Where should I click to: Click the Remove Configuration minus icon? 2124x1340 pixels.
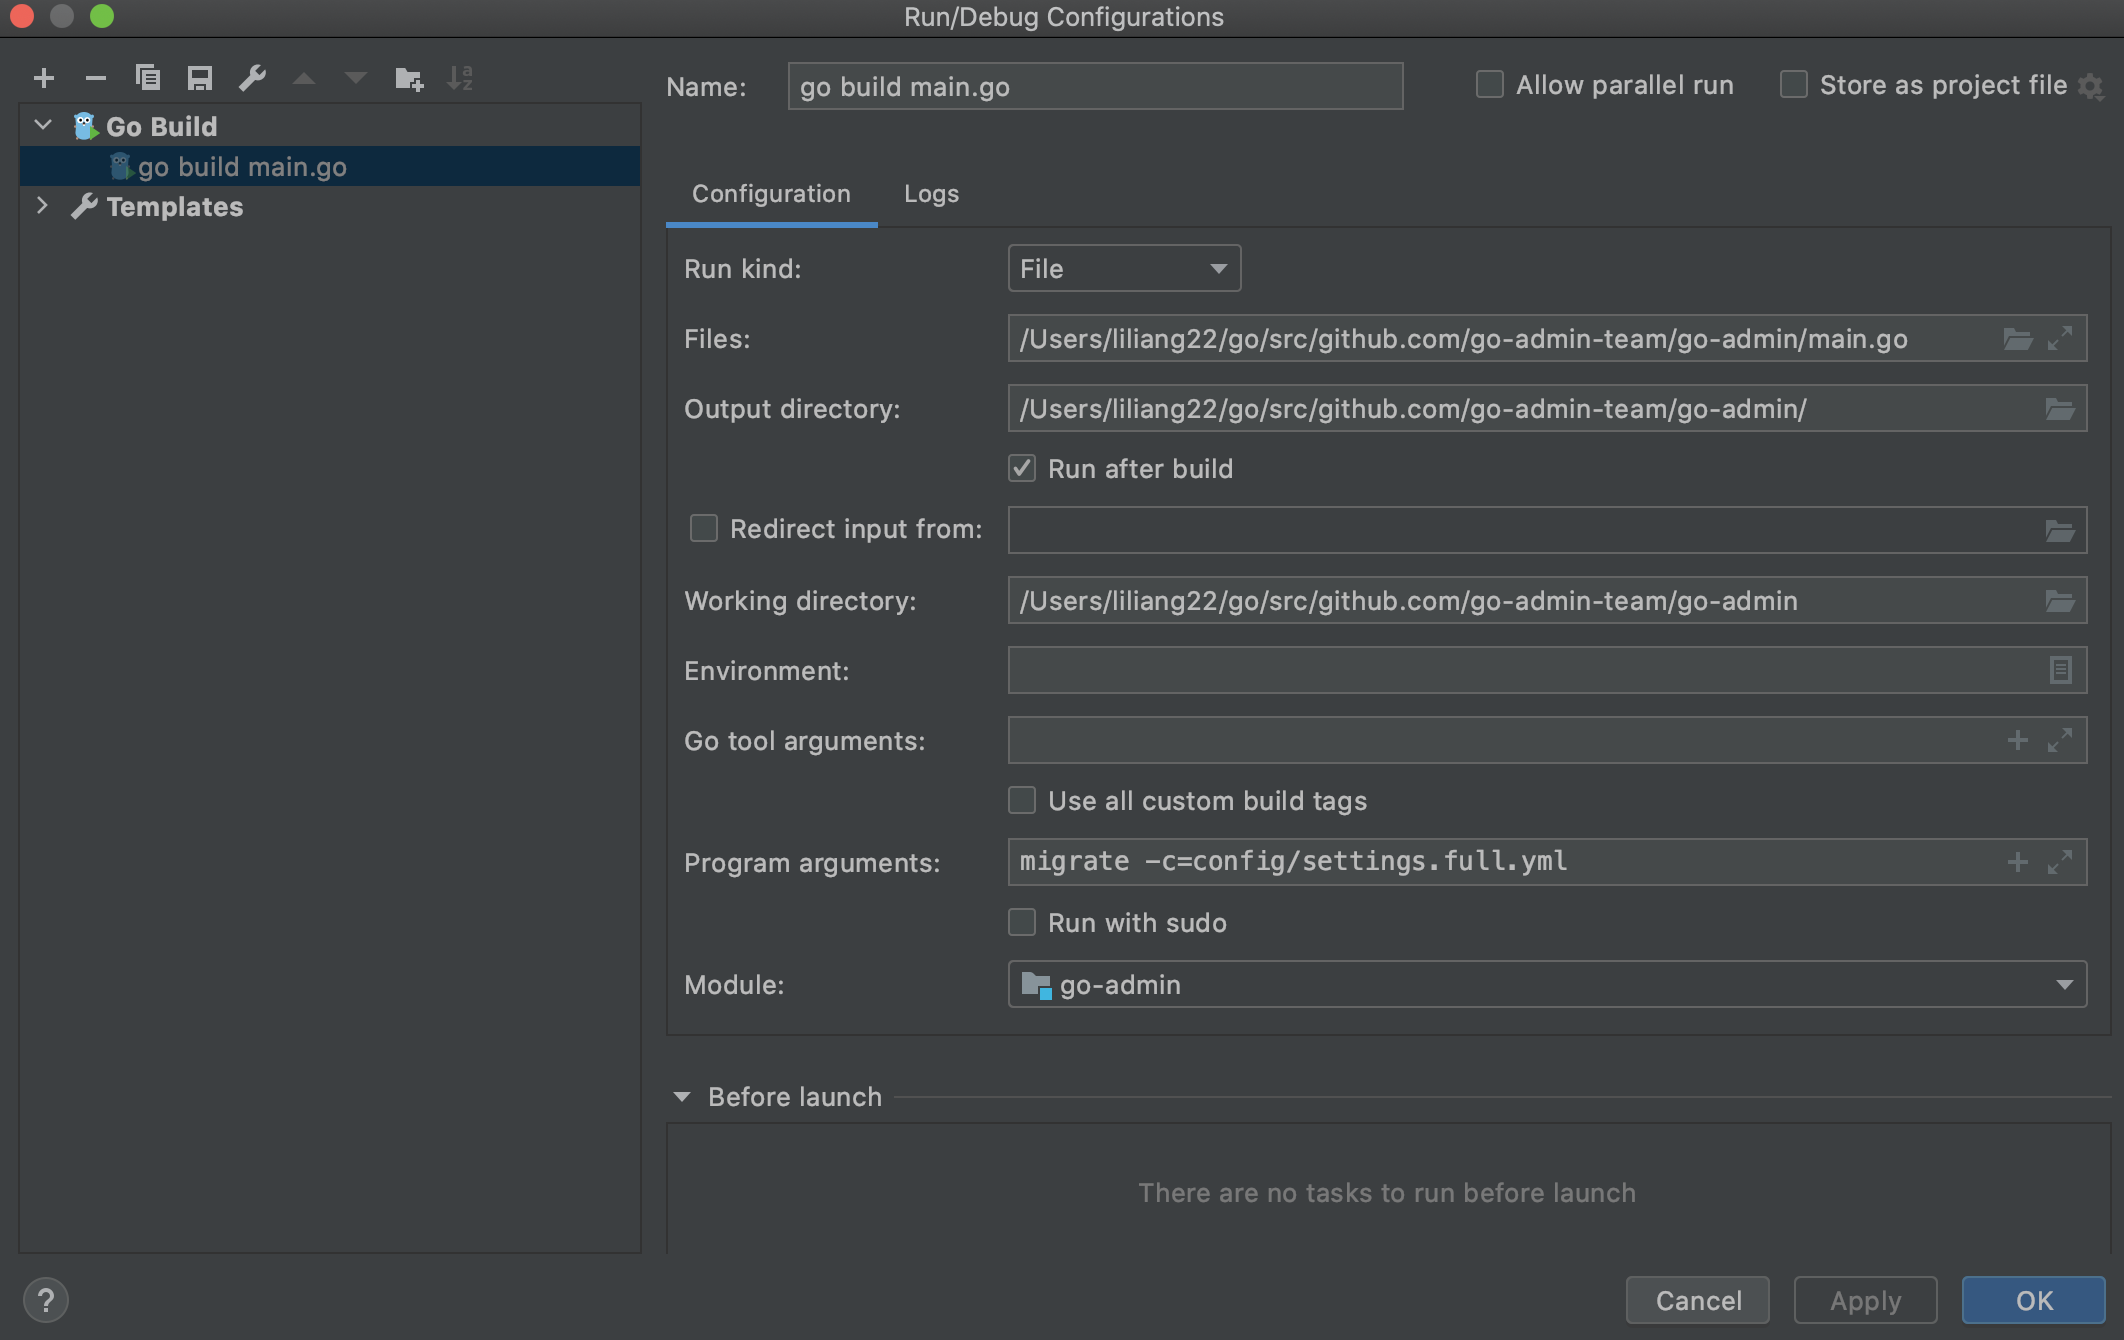tap(96, 78)
